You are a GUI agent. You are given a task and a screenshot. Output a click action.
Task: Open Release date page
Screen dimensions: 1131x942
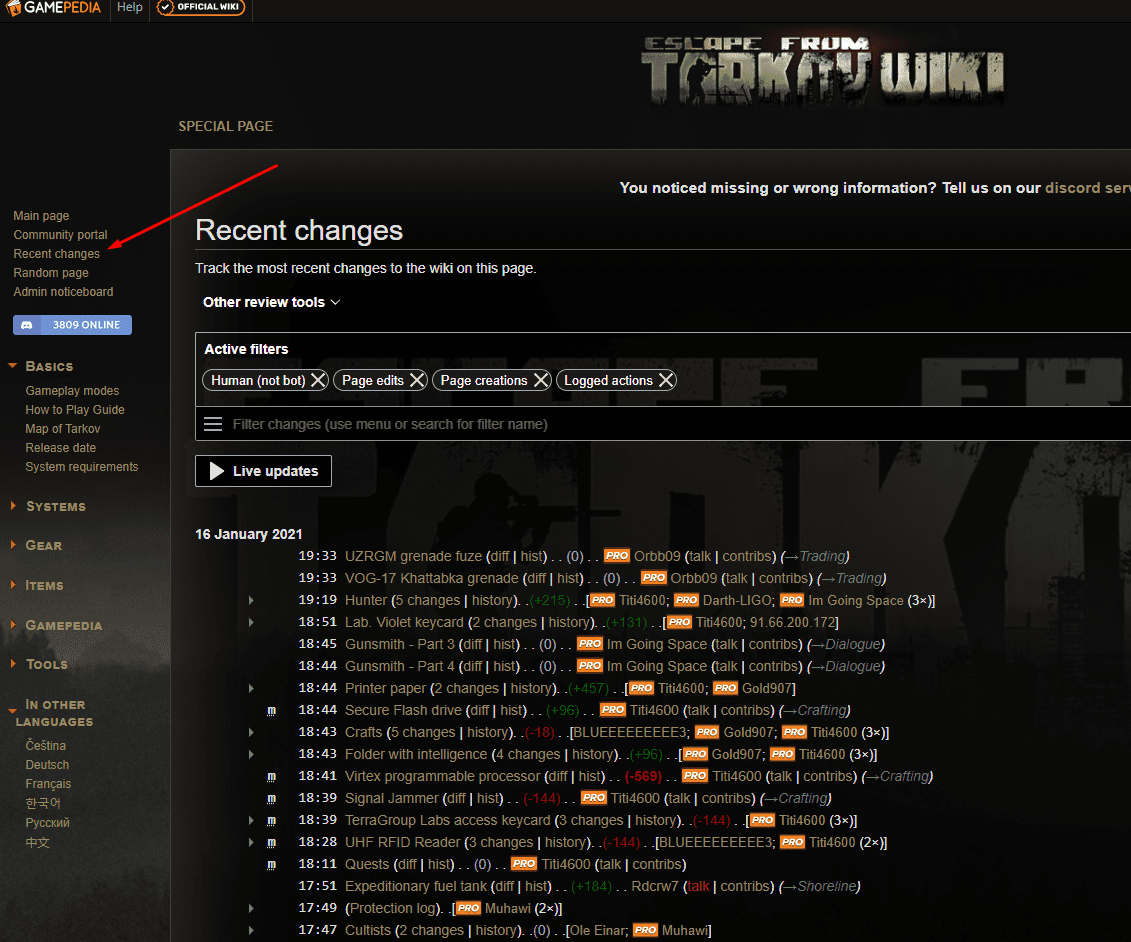click(x=61, y=447)
